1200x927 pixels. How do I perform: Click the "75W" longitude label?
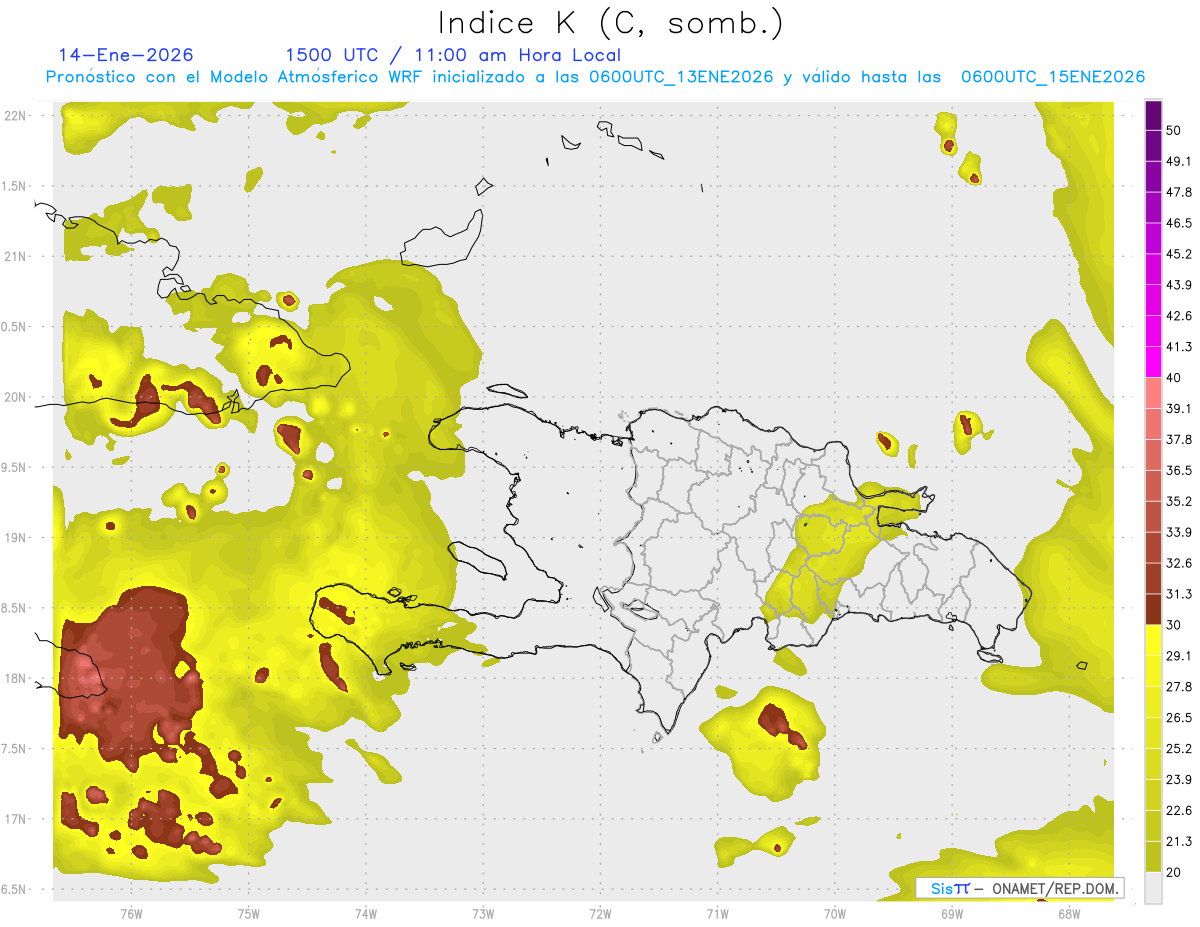[249, 913]
